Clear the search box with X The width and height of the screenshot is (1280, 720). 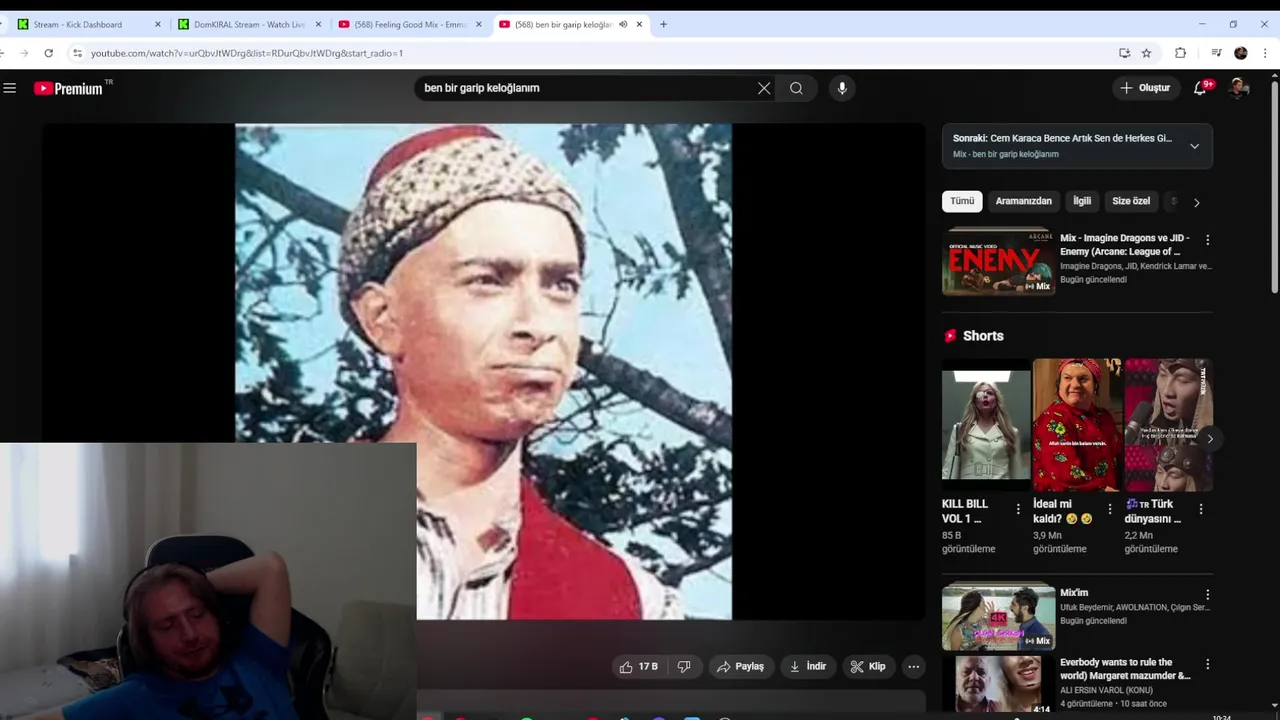[764, 88]
